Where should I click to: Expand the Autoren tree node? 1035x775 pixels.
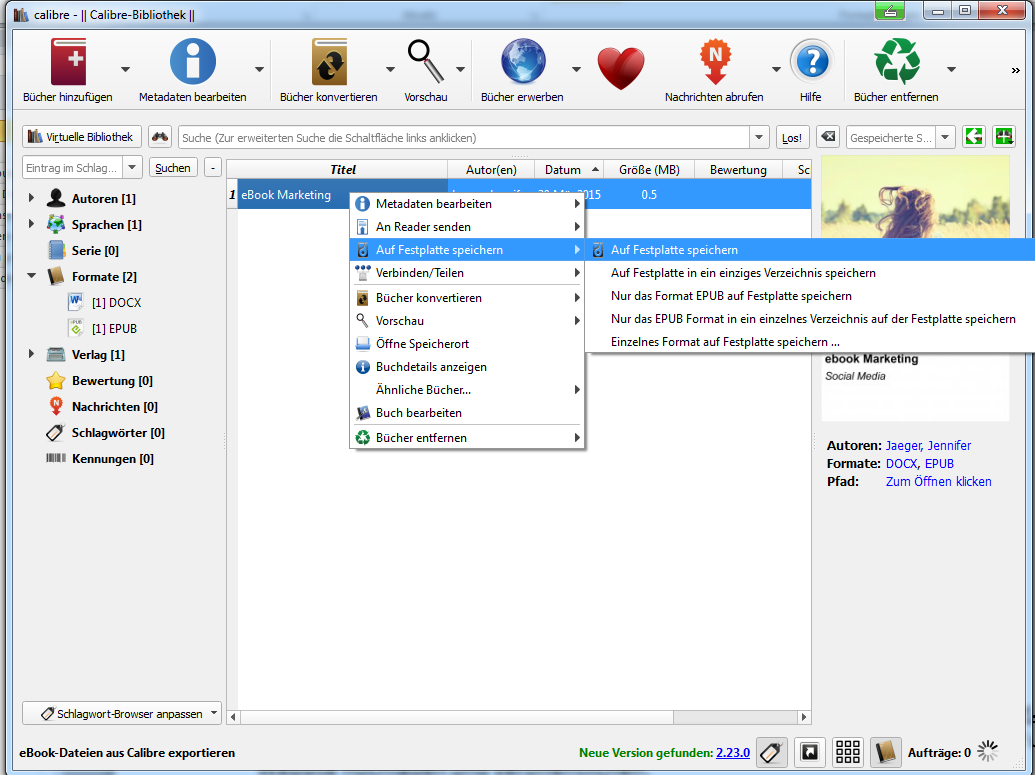click(31, 199)
